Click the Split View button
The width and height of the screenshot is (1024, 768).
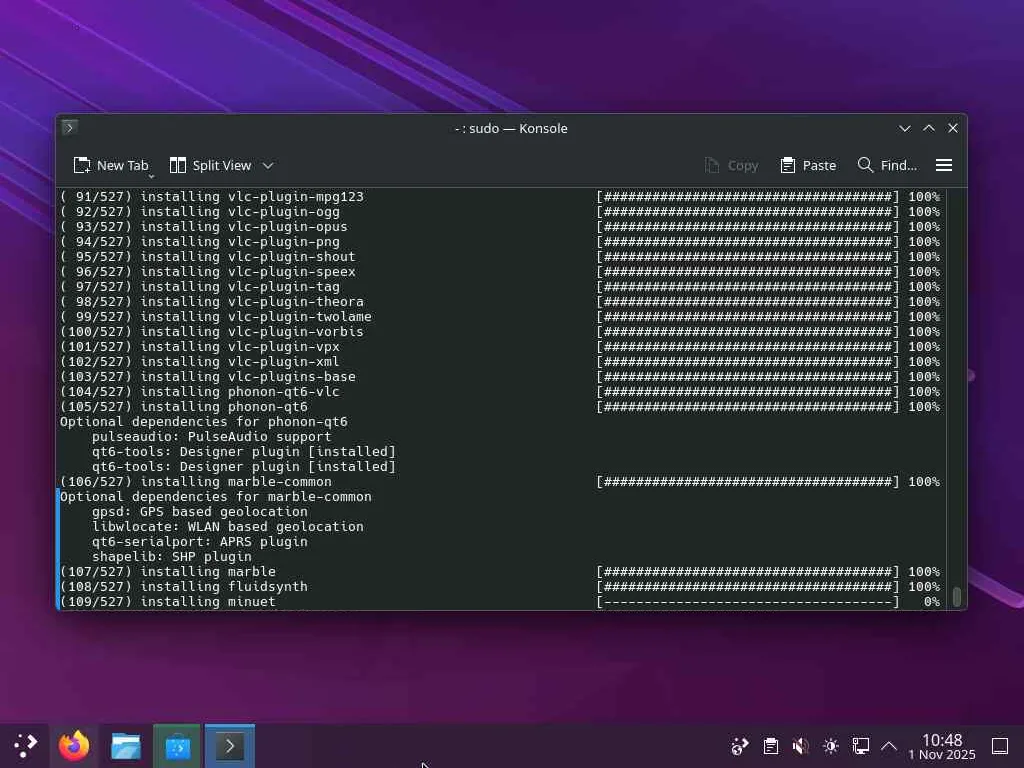pyautogui.click(x=210, y=165)
